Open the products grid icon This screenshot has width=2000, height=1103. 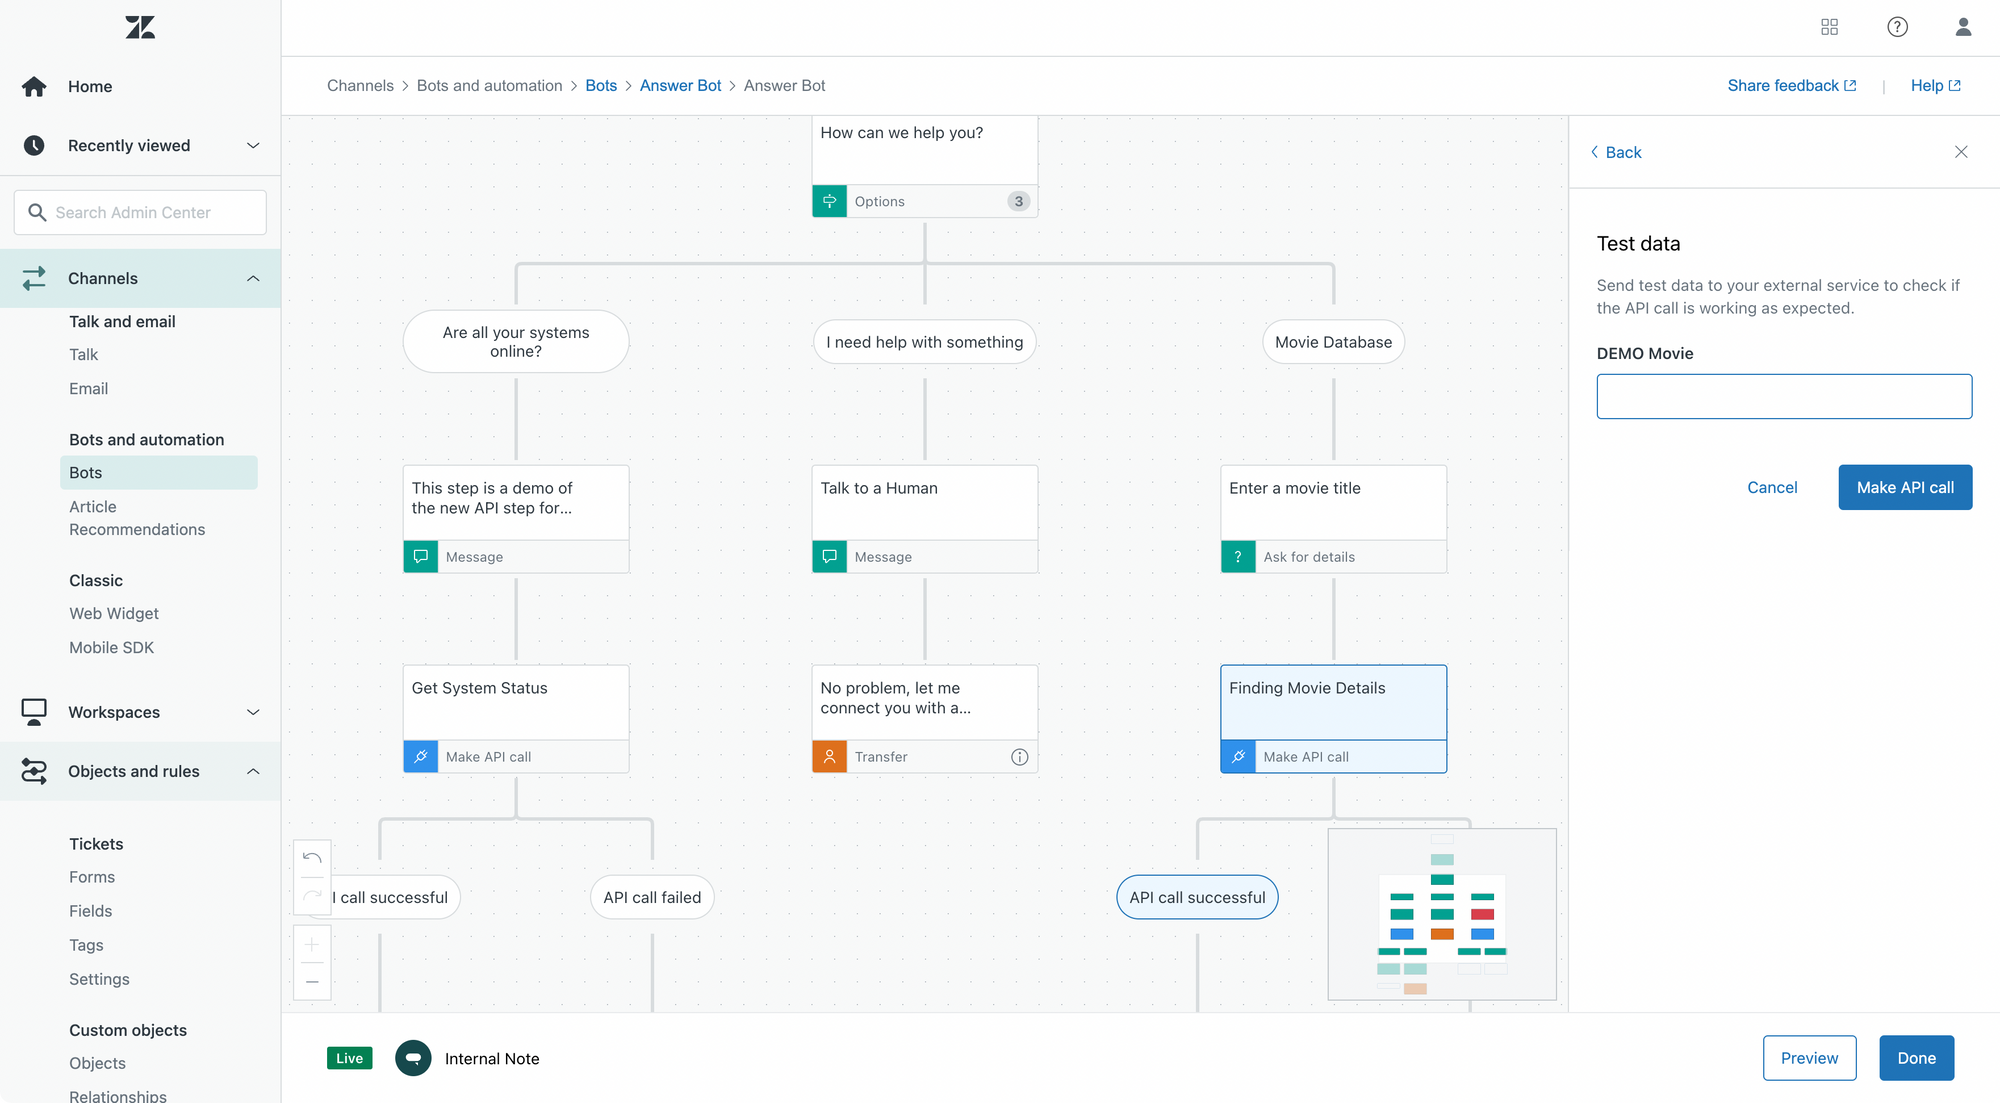1829,27
